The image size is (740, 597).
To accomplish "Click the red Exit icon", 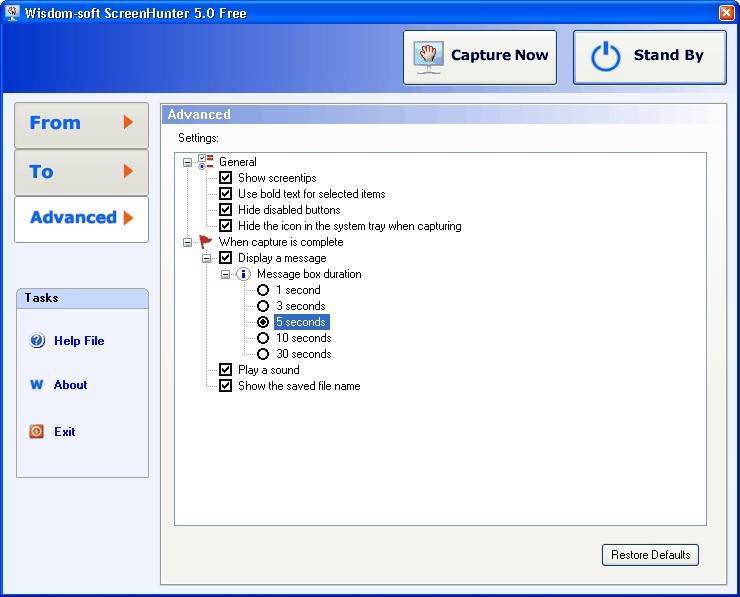I will point(36,431).
